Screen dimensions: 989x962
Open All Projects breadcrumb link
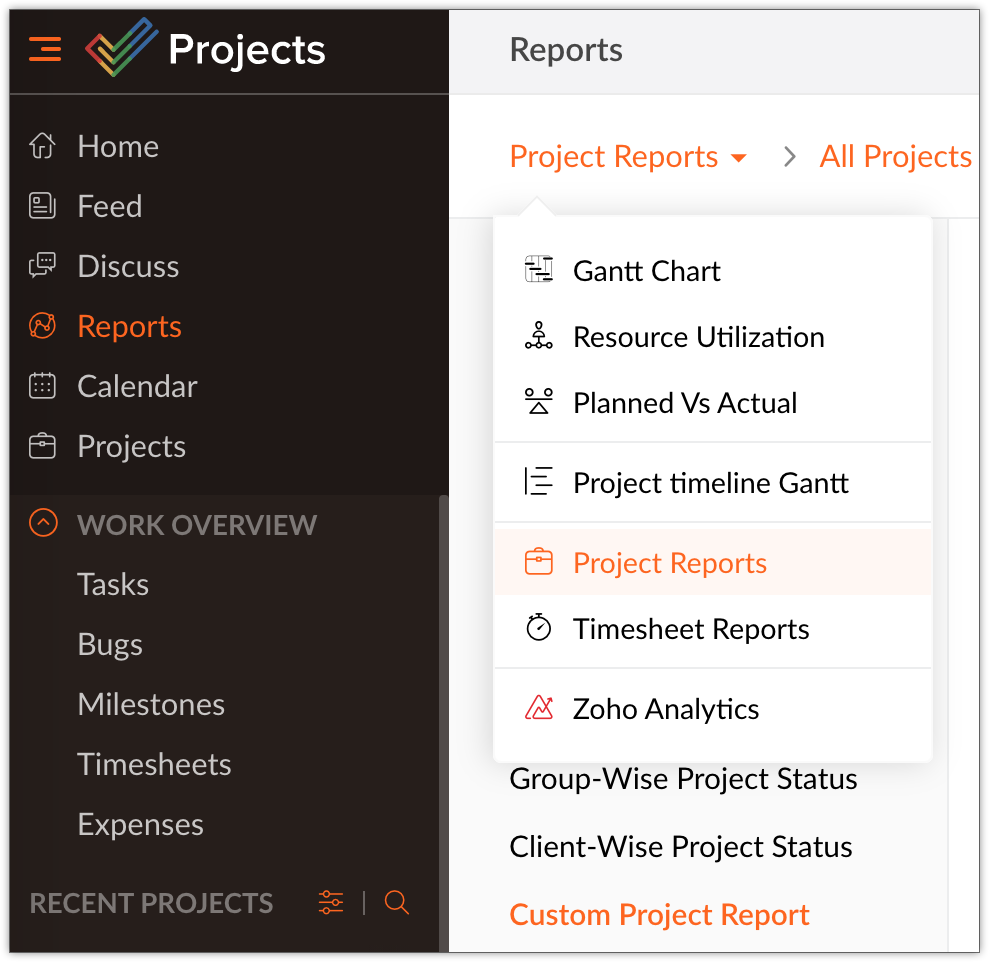tap(895, 157)
